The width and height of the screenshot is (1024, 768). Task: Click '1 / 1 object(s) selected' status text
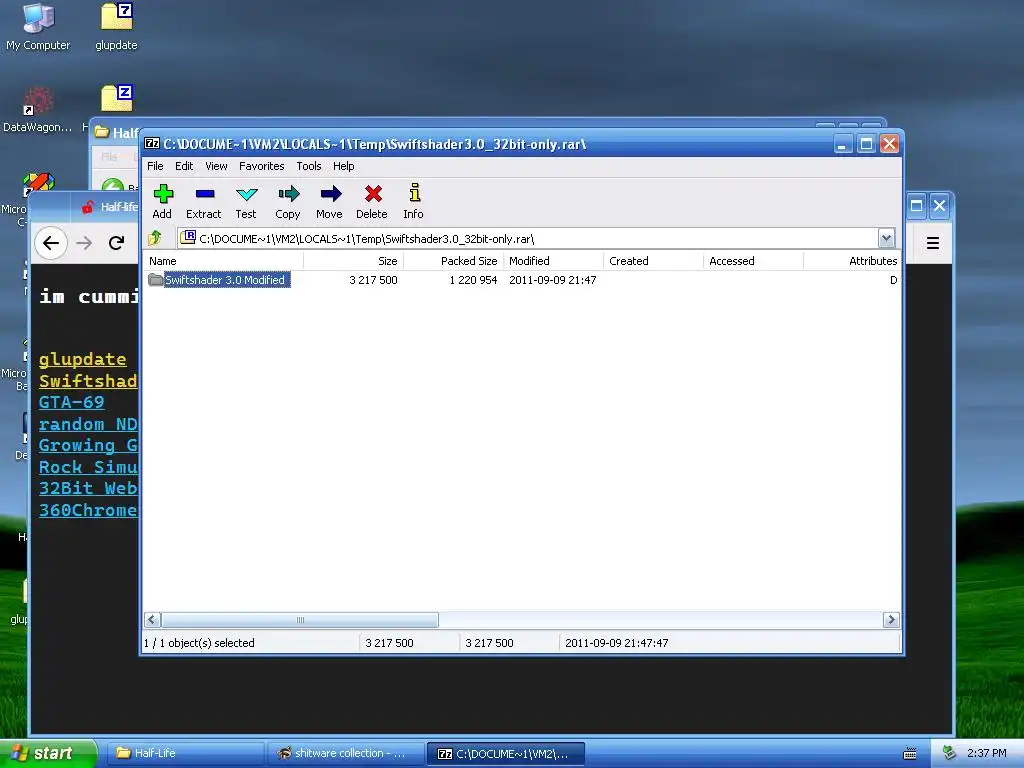pyautogui.click(x=199, y=643)
